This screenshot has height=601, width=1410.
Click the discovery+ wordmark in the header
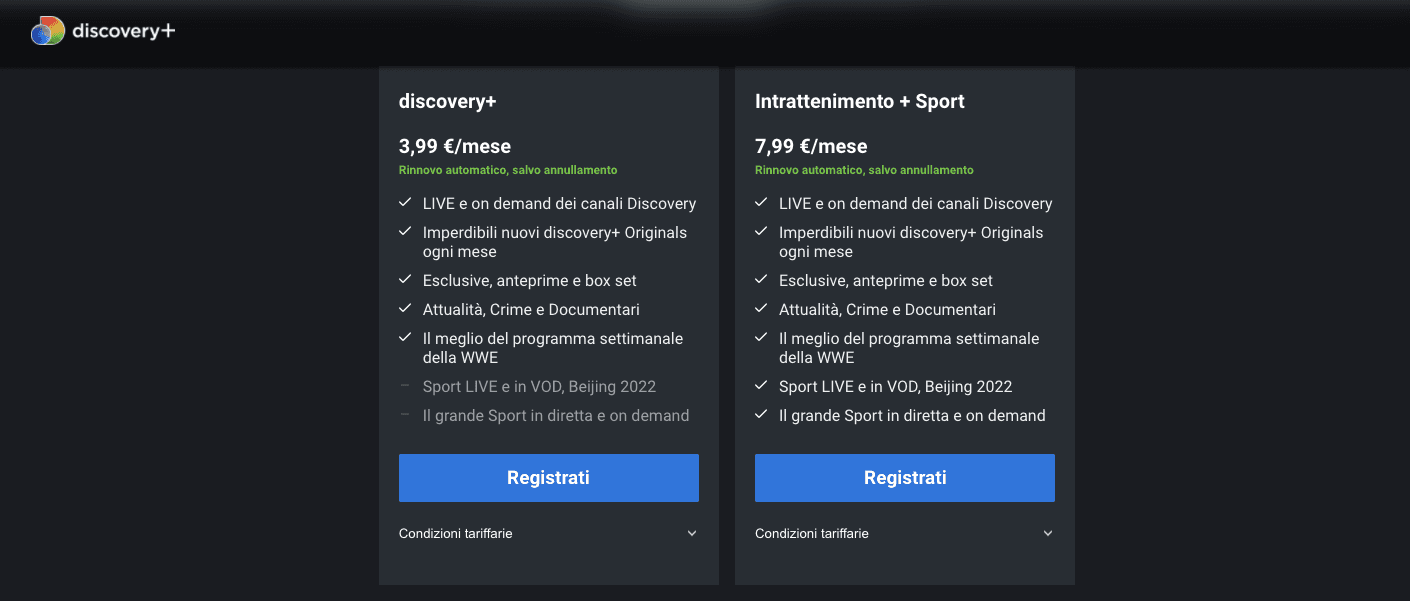tap(123, 31)
